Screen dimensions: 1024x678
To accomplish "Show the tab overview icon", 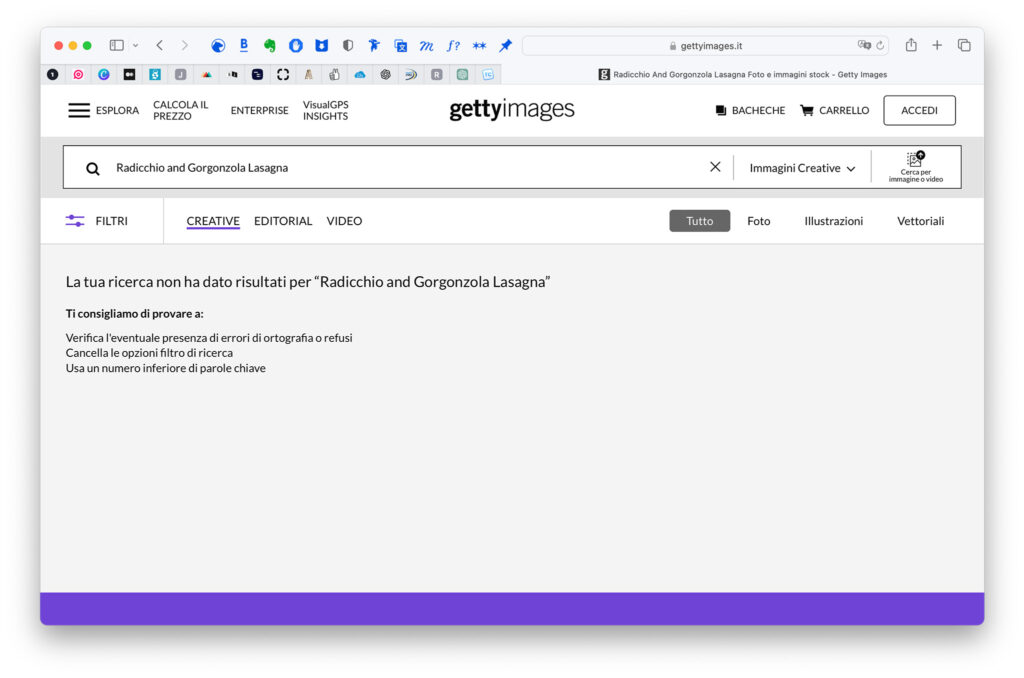I will tap(964, 45).
